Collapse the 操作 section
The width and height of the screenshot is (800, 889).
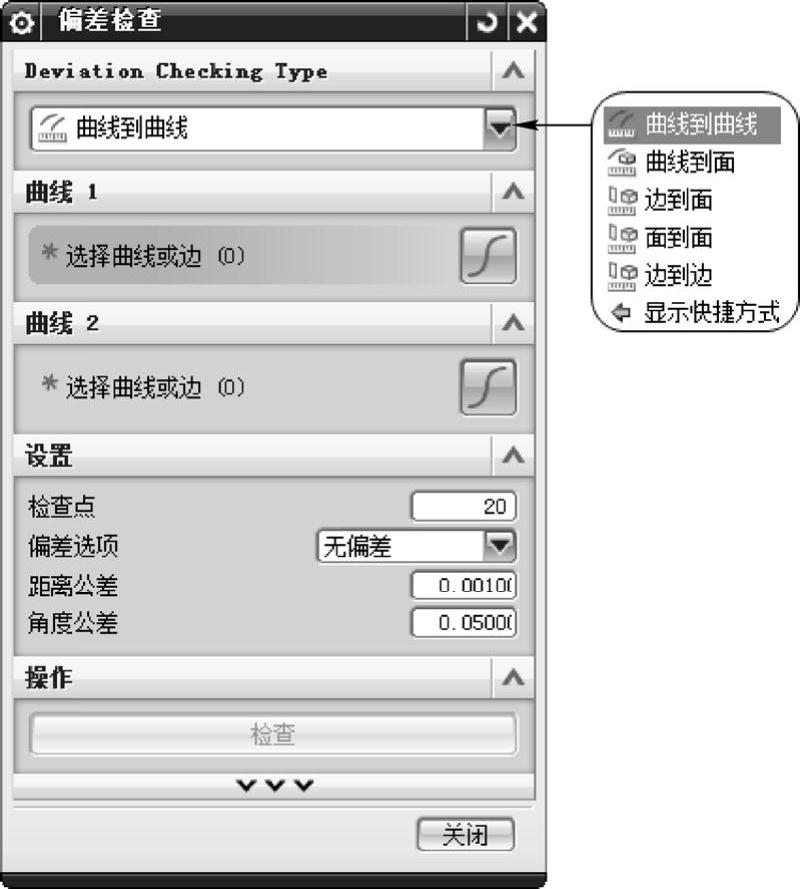513,678
